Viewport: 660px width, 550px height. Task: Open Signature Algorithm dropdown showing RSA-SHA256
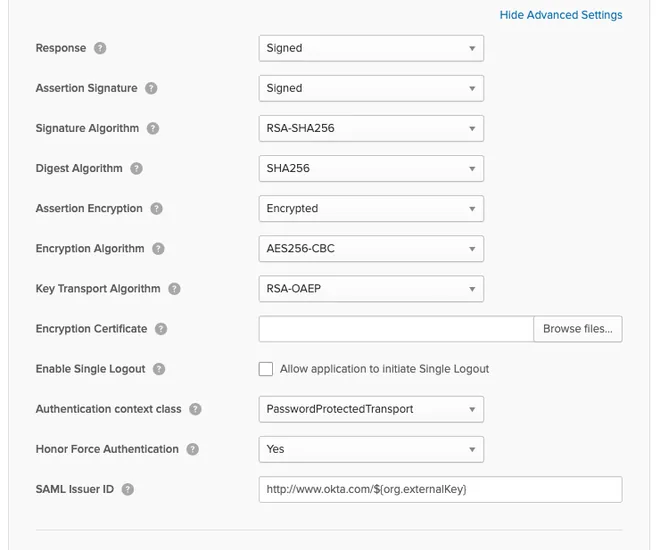371,128
